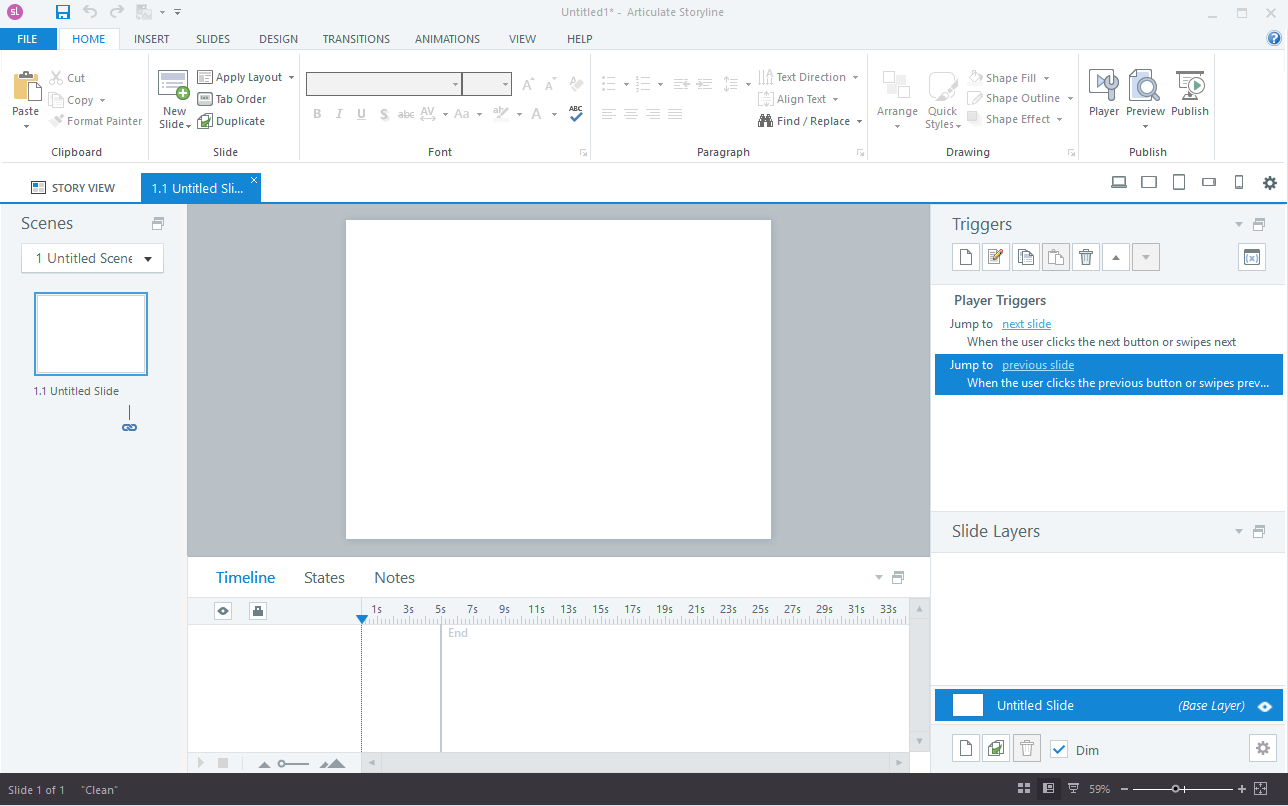
Task: Expand Apply Layout dropdown
Action: 291,77
